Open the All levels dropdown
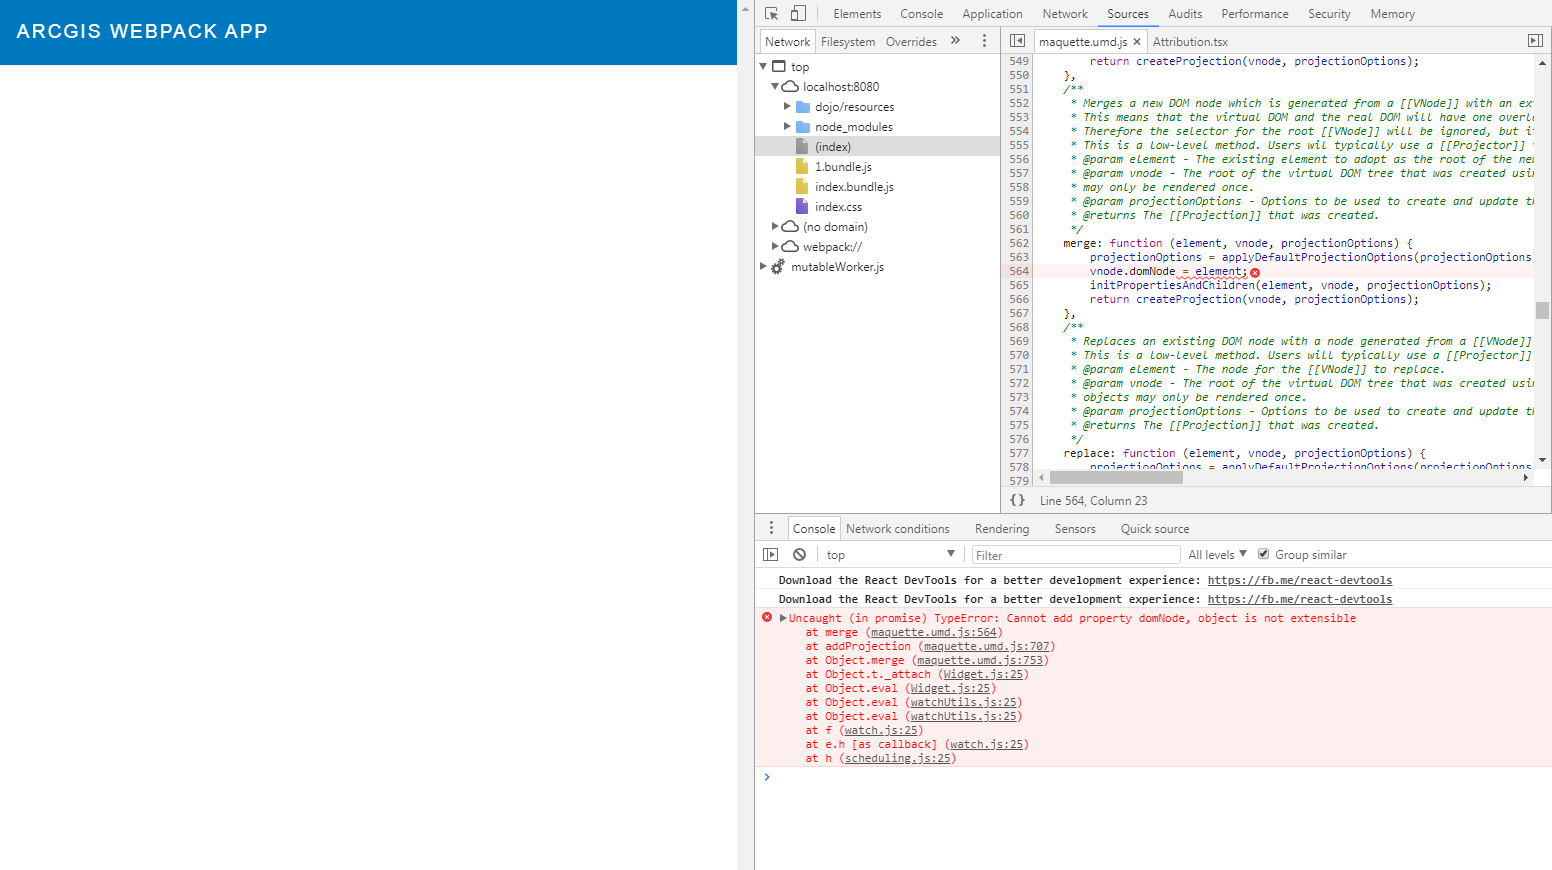This screenshot has width=1552, height=870. click(x=1217, y=555)
